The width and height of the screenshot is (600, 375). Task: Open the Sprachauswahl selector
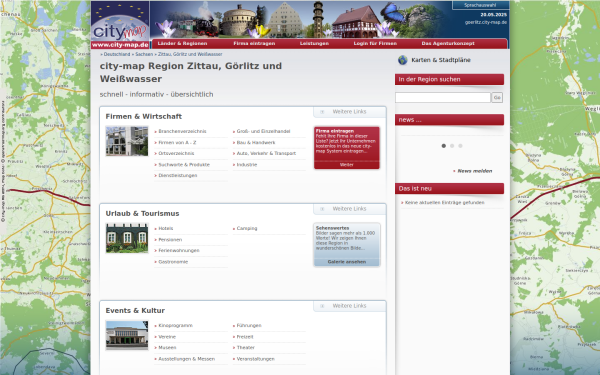tap(480, 5)
